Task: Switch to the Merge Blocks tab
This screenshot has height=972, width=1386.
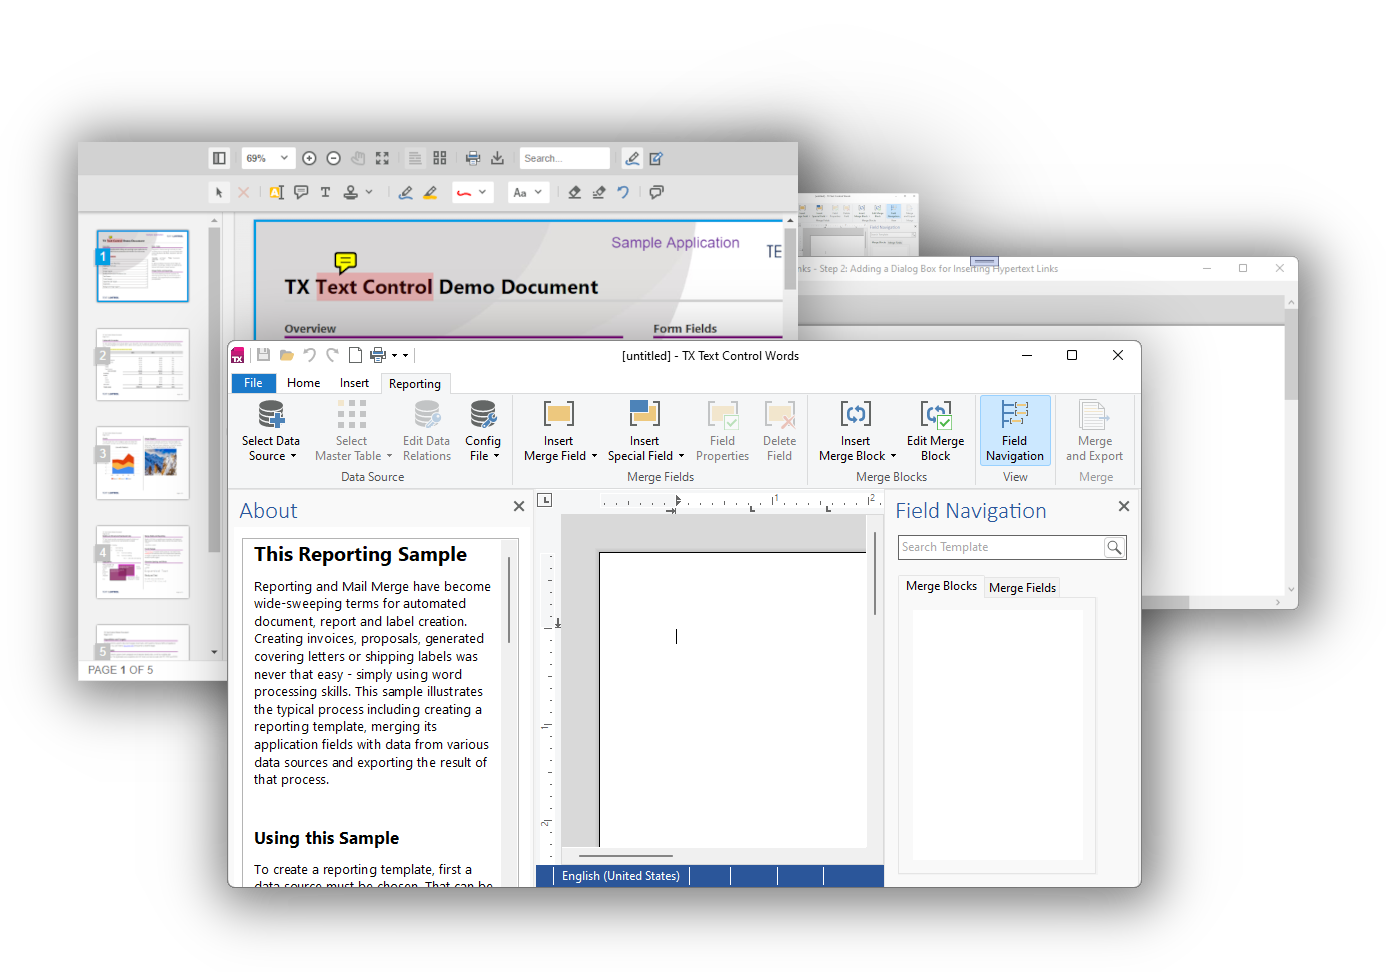Action: point(941,586)
